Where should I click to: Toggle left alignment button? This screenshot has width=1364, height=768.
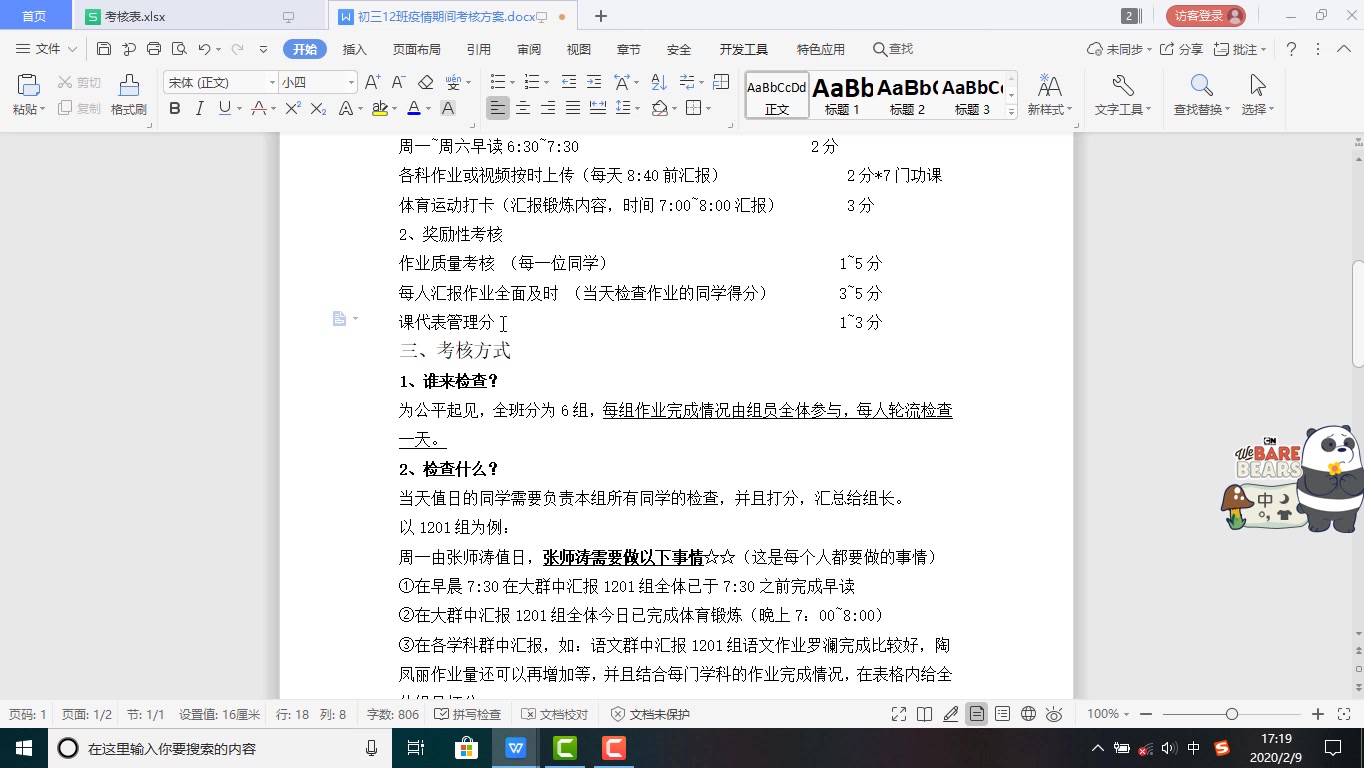(497, 108)
